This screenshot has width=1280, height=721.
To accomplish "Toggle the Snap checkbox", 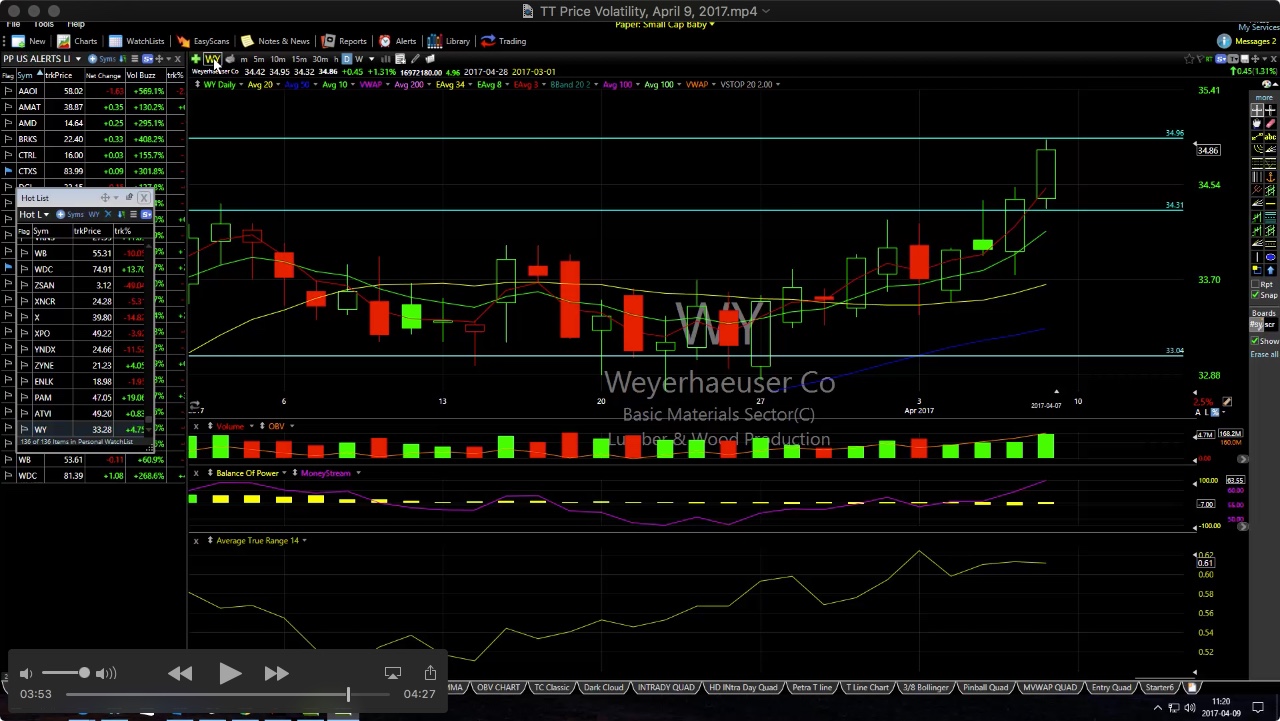I will click(x=1256, y=294).
